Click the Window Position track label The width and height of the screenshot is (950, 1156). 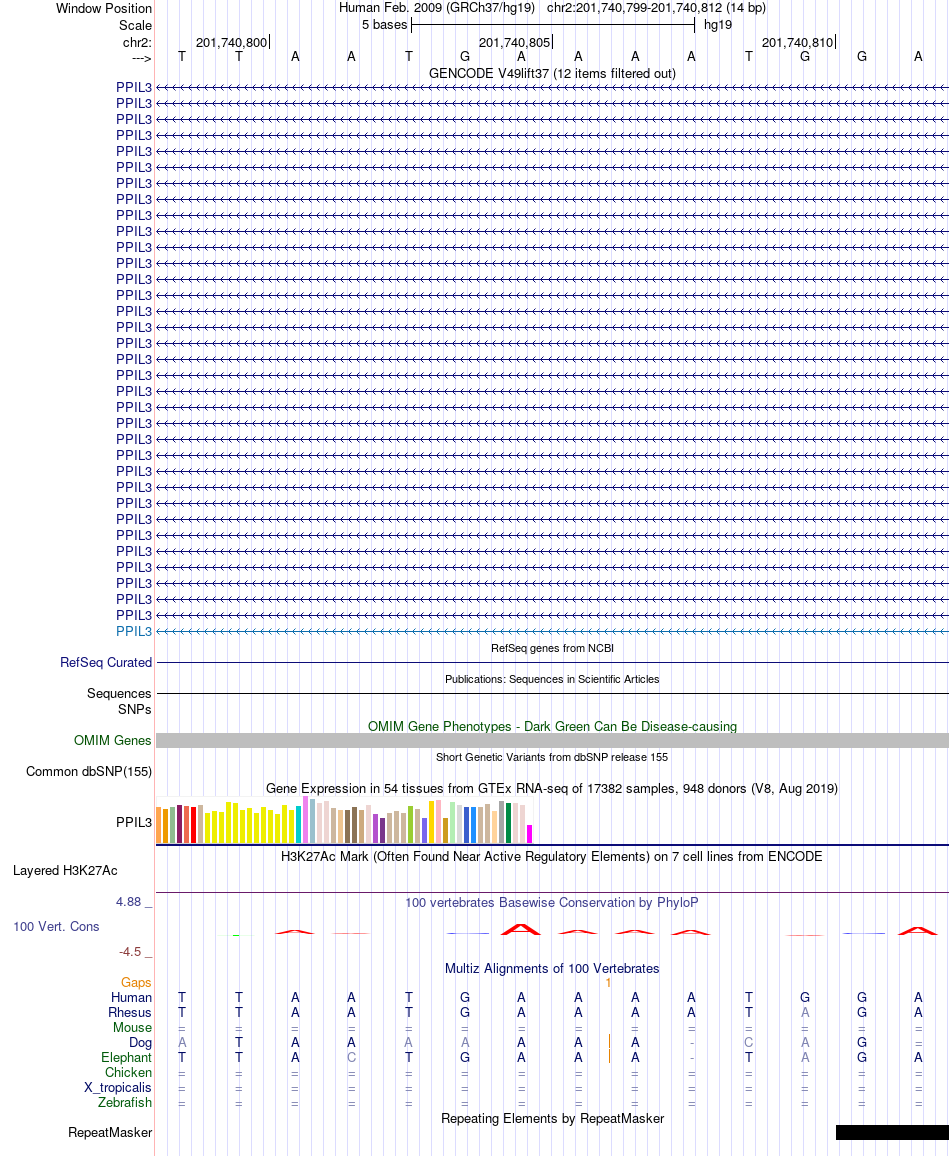click(104, 8)
